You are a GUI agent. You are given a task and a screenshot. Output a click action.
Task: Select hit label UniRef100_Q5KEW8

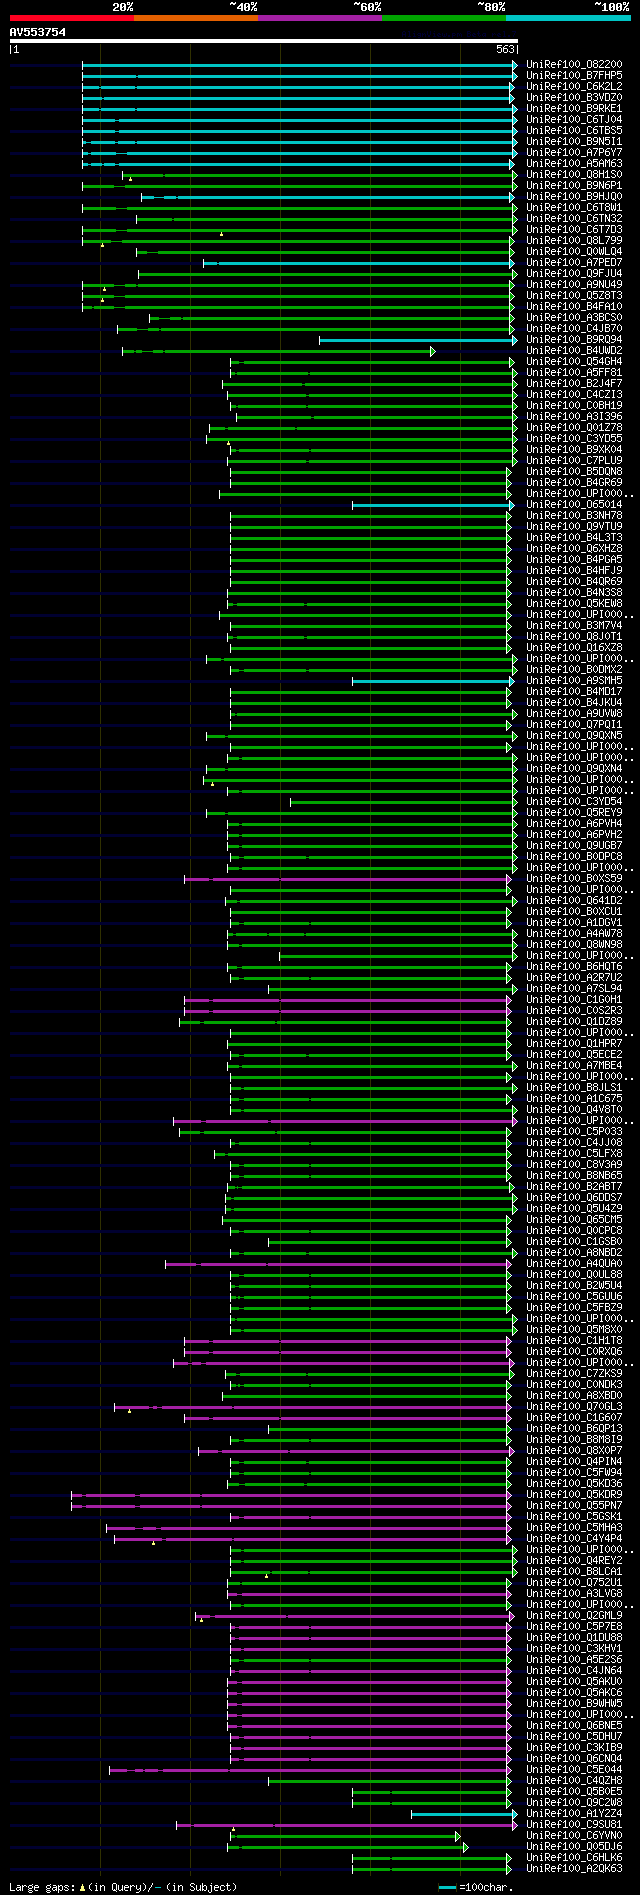575,604
